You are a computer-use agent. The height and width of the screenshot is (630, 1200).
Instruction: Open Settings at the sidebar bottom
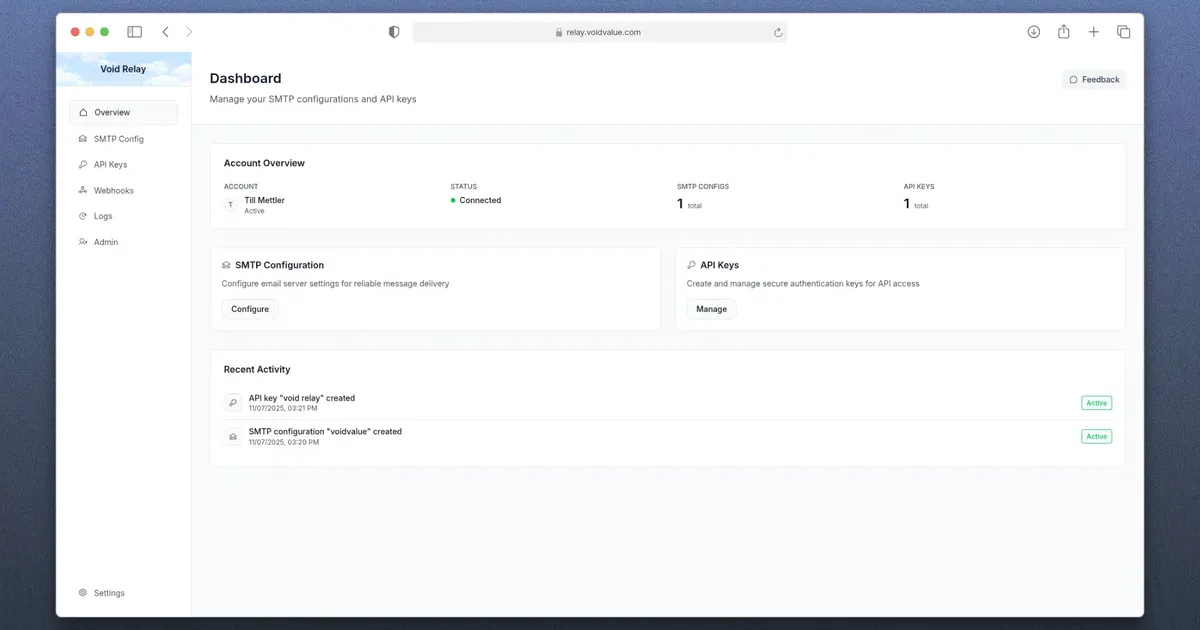[x=108, y=593]
